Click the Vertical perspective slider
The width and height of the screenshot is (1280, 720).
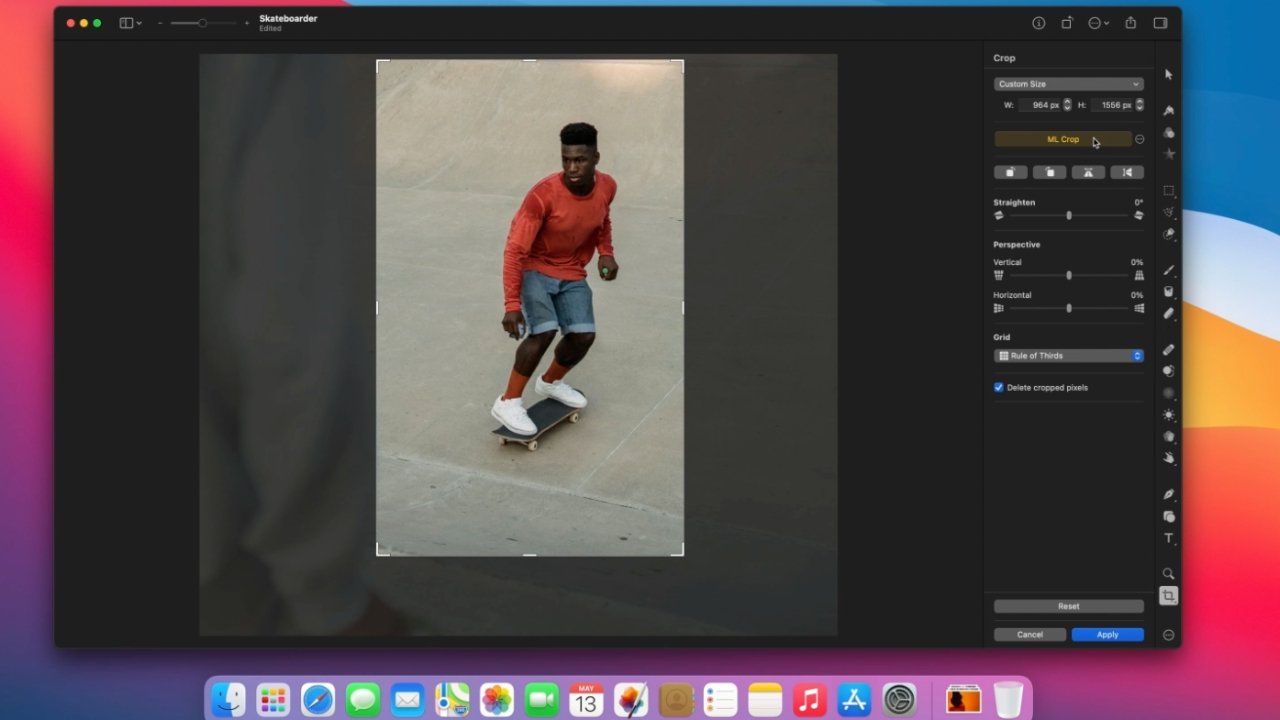click(x=1069, y=275)
